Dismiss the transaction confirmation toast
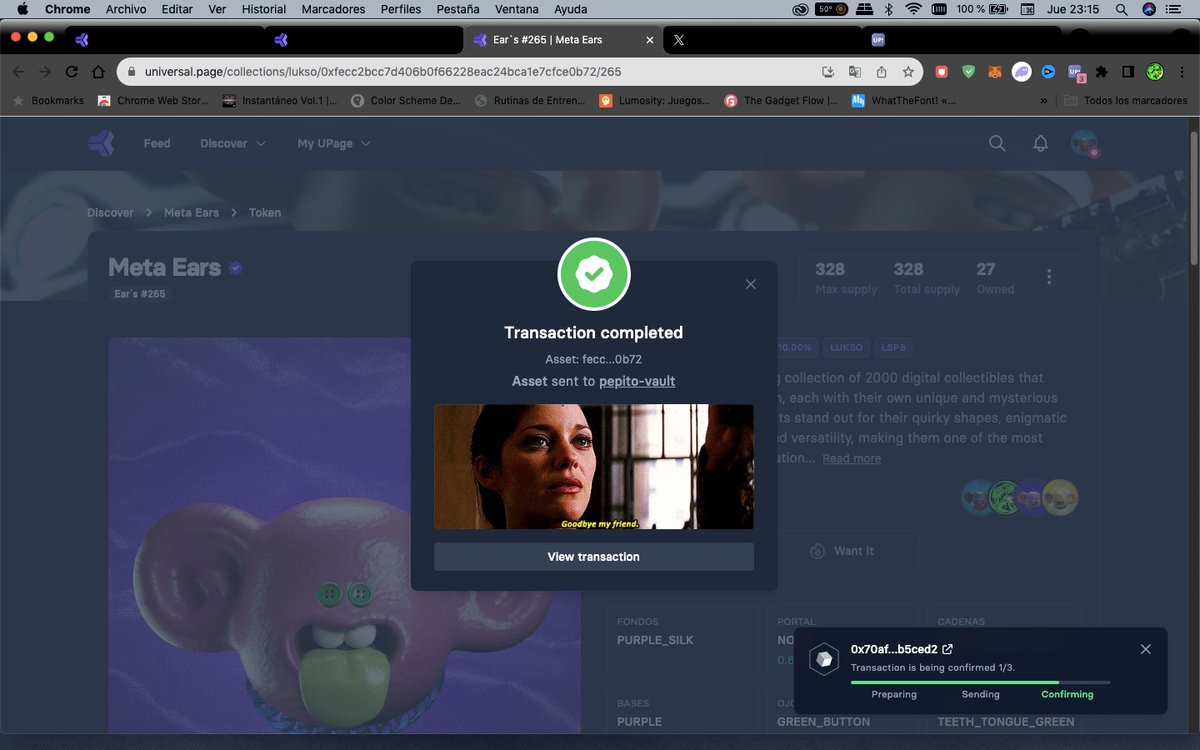 1146,649
